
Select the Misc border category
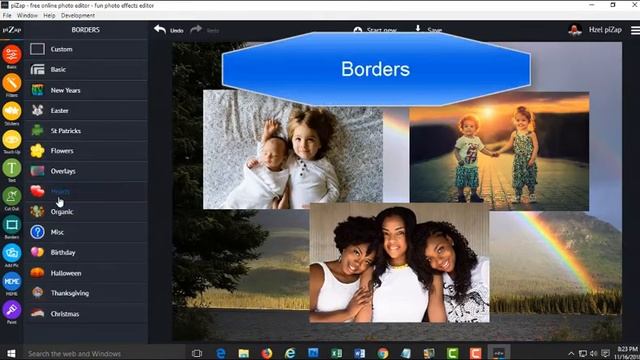tap(86, 232)
